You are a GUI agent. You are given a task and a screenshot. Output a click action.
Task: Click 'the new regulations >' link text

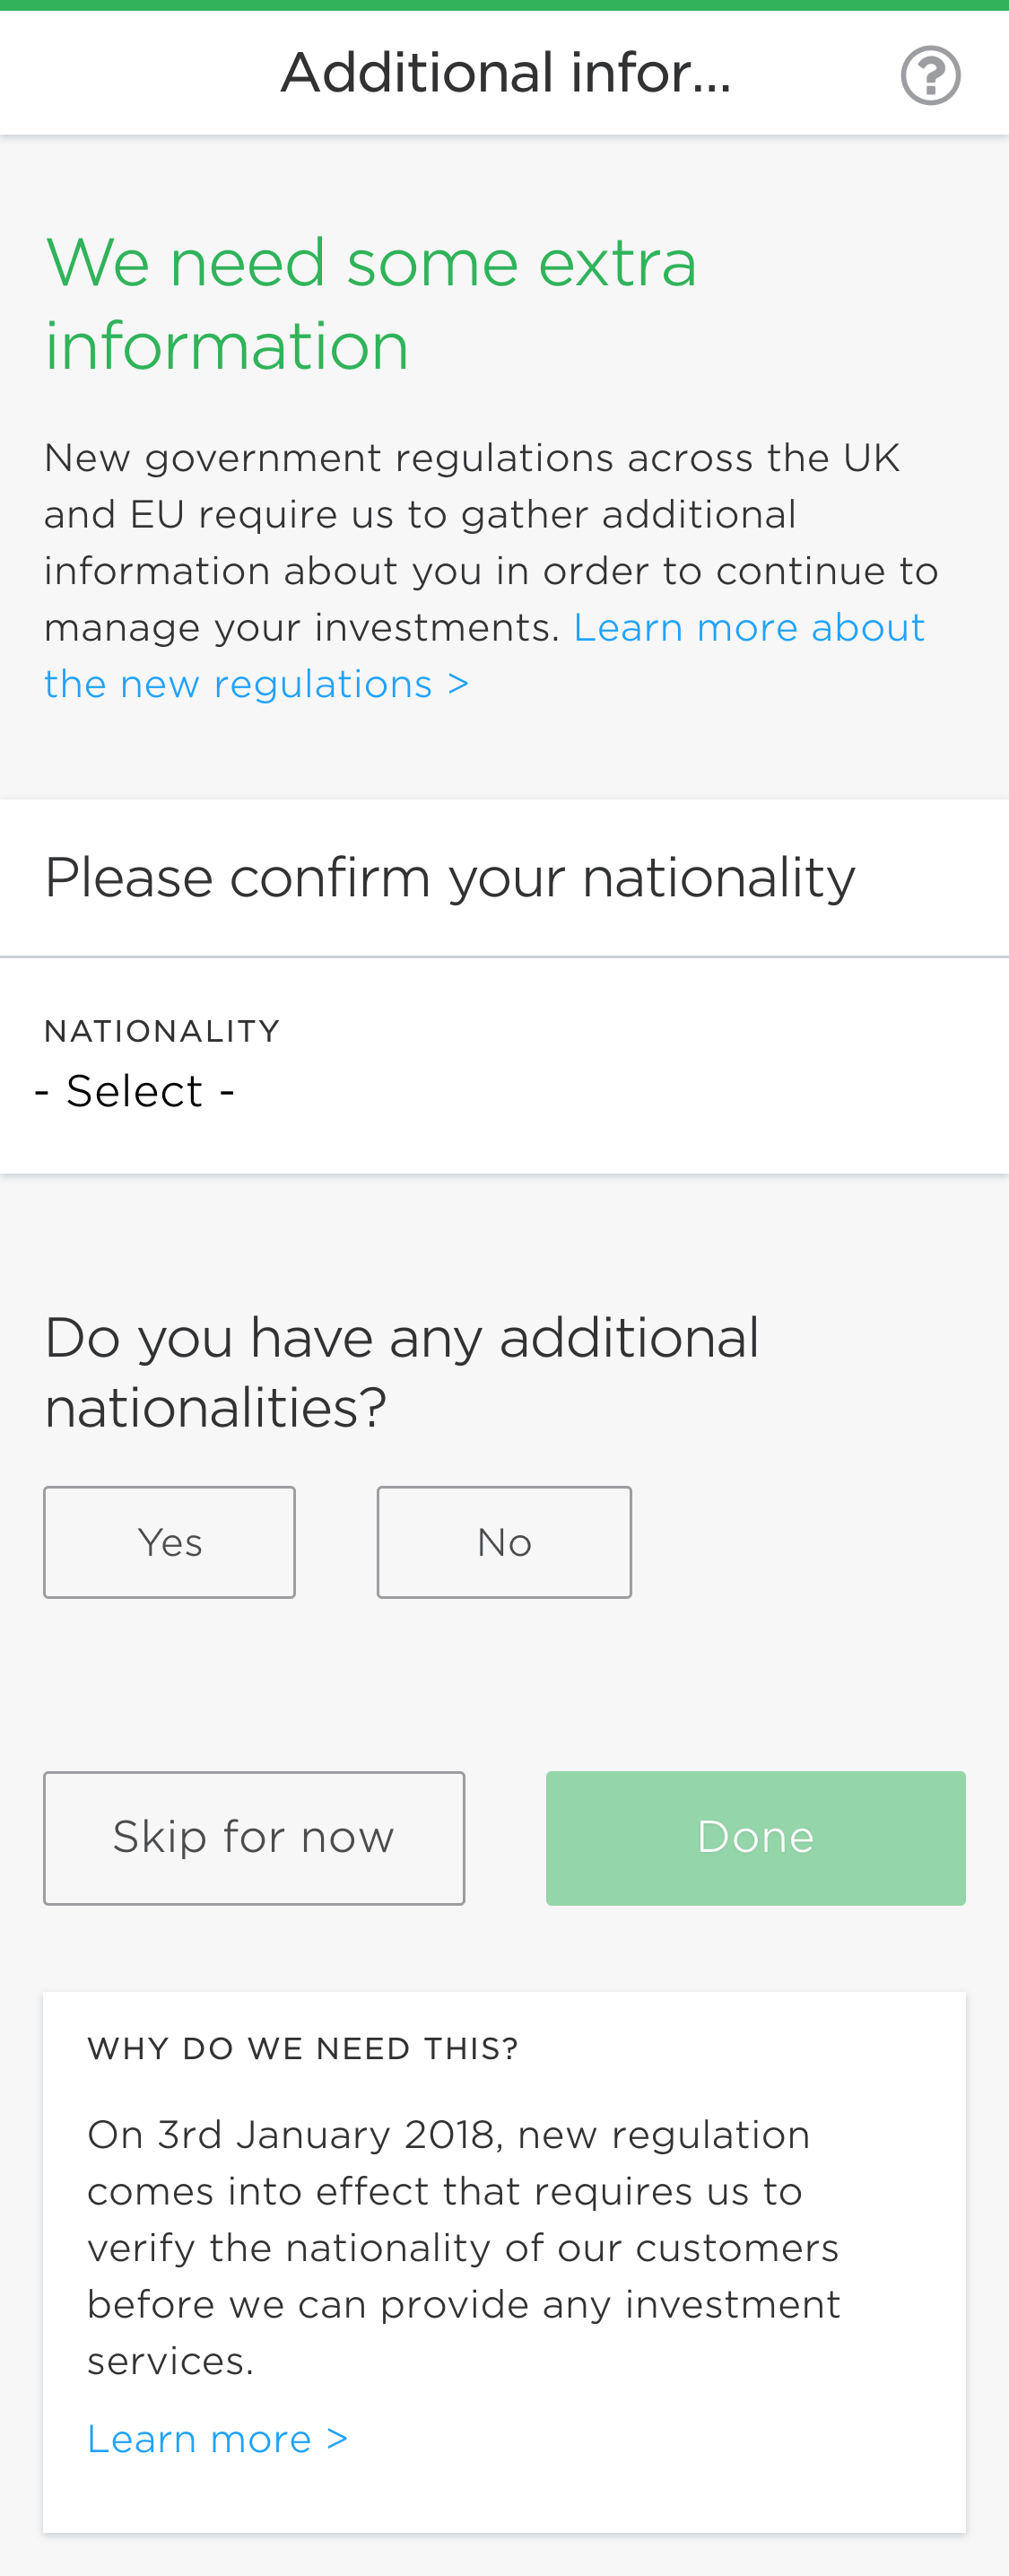tap(256, 685)
